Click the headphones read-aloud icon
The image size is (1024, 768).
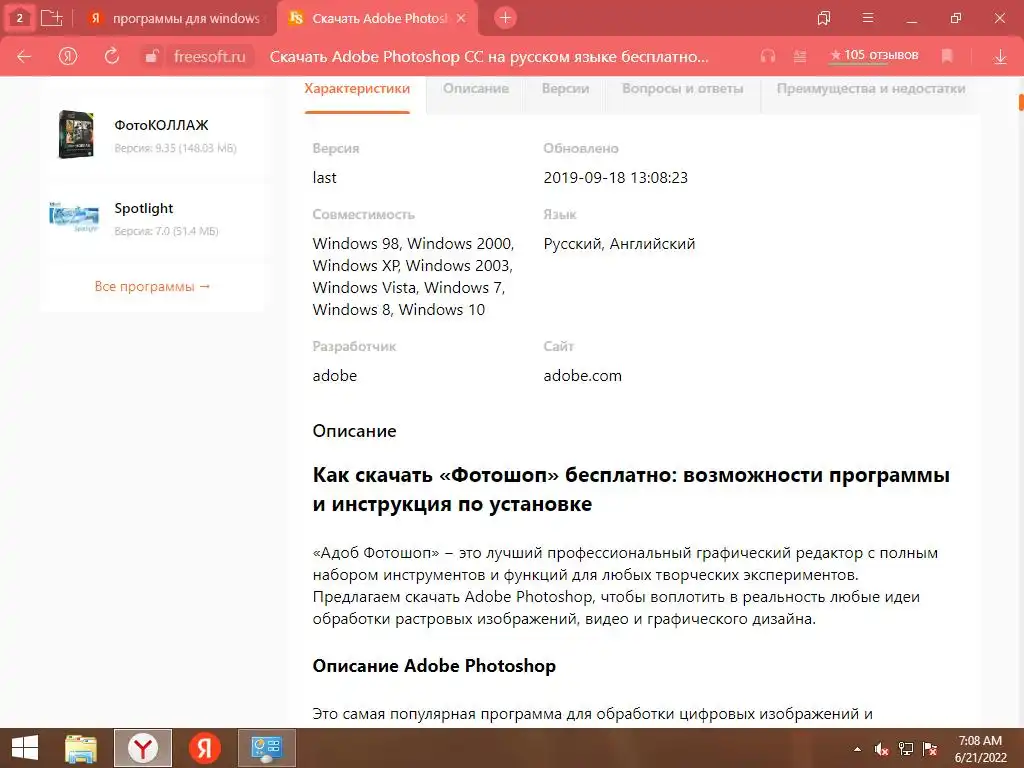[x=768, y=56]
